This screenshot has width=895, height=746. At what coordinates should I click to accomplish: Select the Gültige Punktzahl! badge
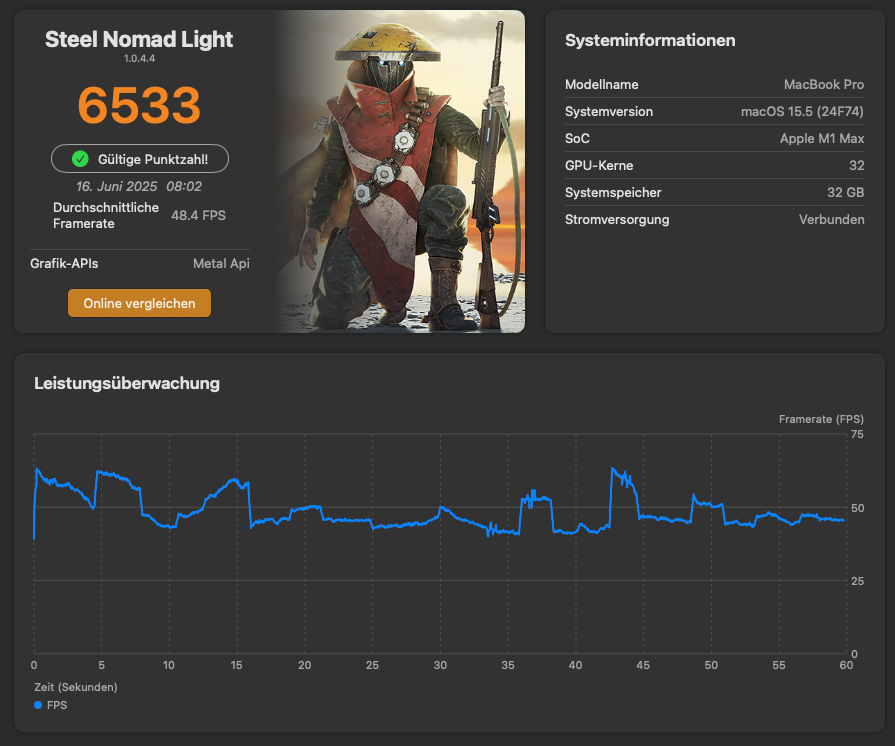point(140,159)
